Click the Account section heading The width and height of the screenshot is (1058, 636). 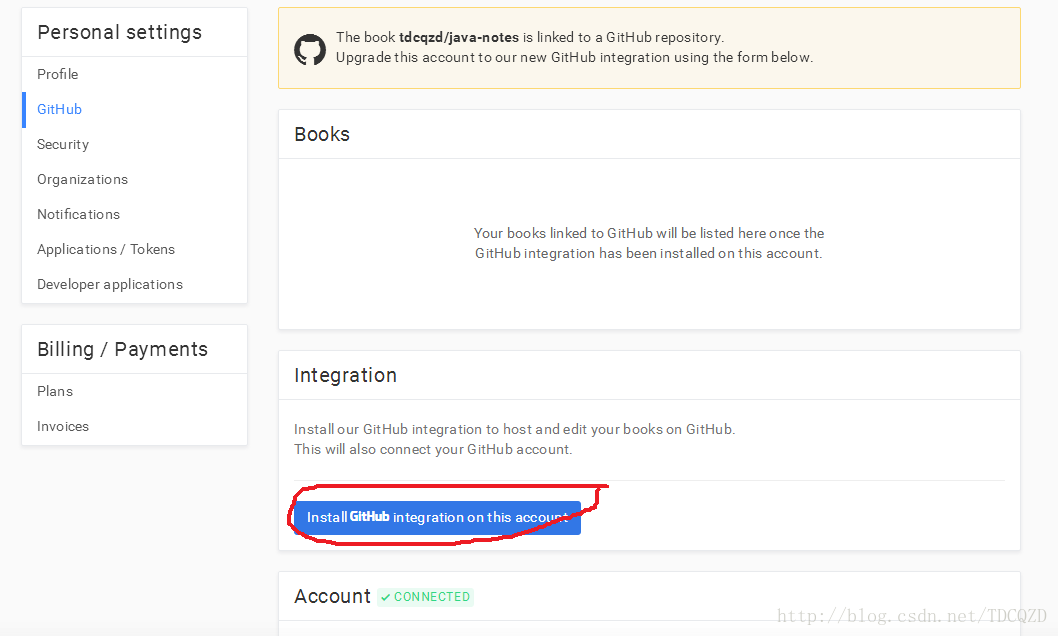[333, 596]
